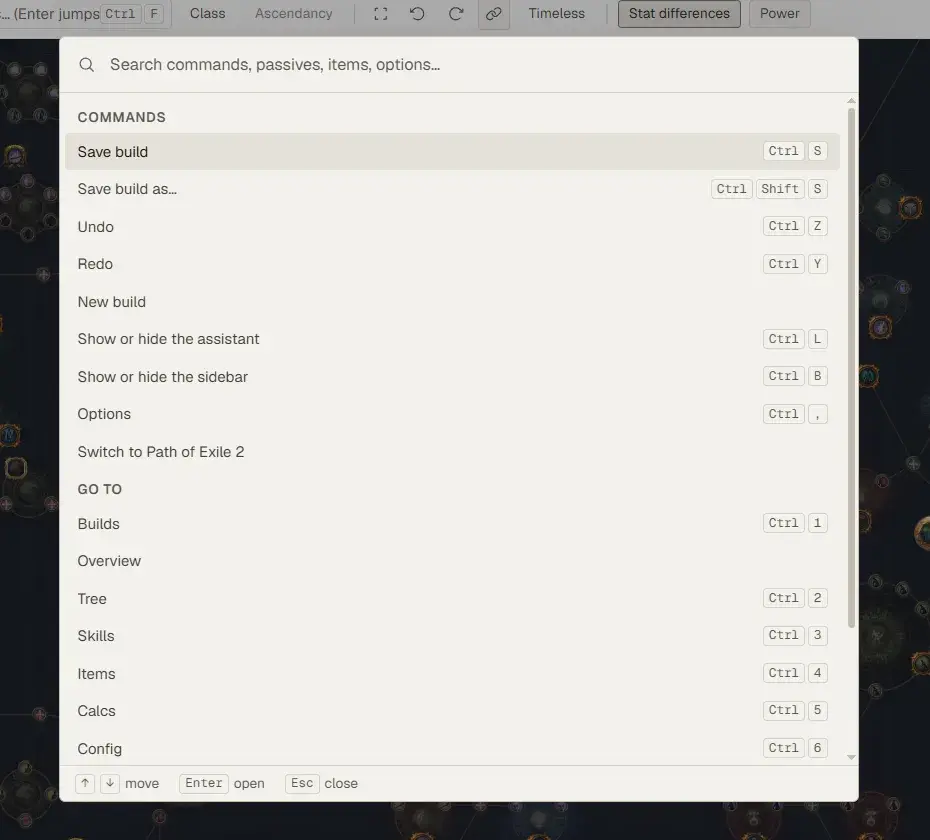The width and height of the screenshot is (930, 840).
Task: Go to Skills
Action: (453, 636)
